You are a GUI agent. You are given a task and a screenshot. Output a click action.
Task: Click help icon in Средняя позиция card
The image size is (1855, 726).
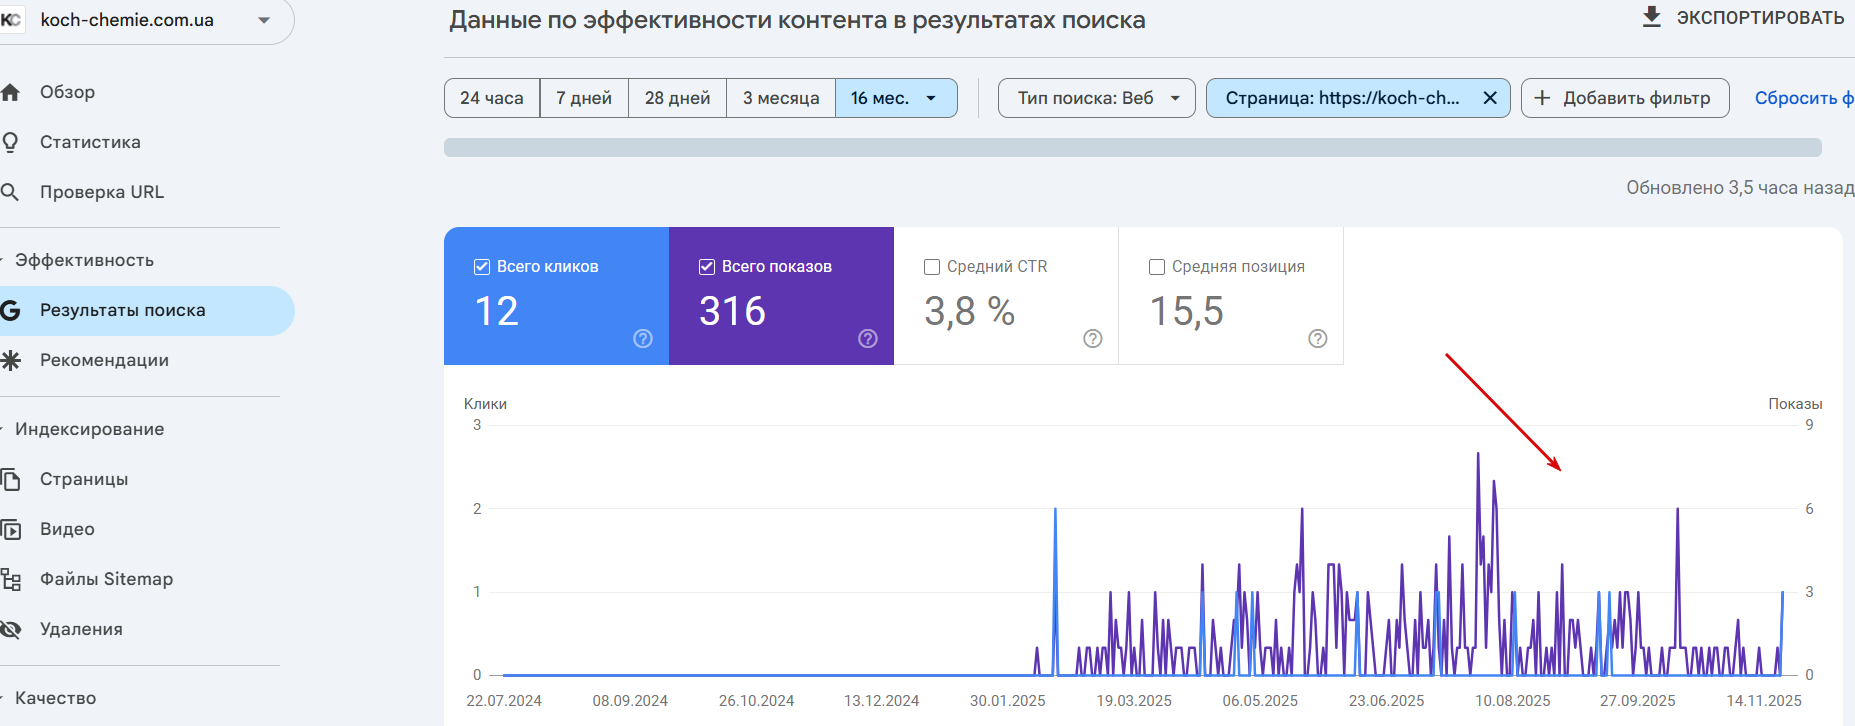(x=1318, y=339)
